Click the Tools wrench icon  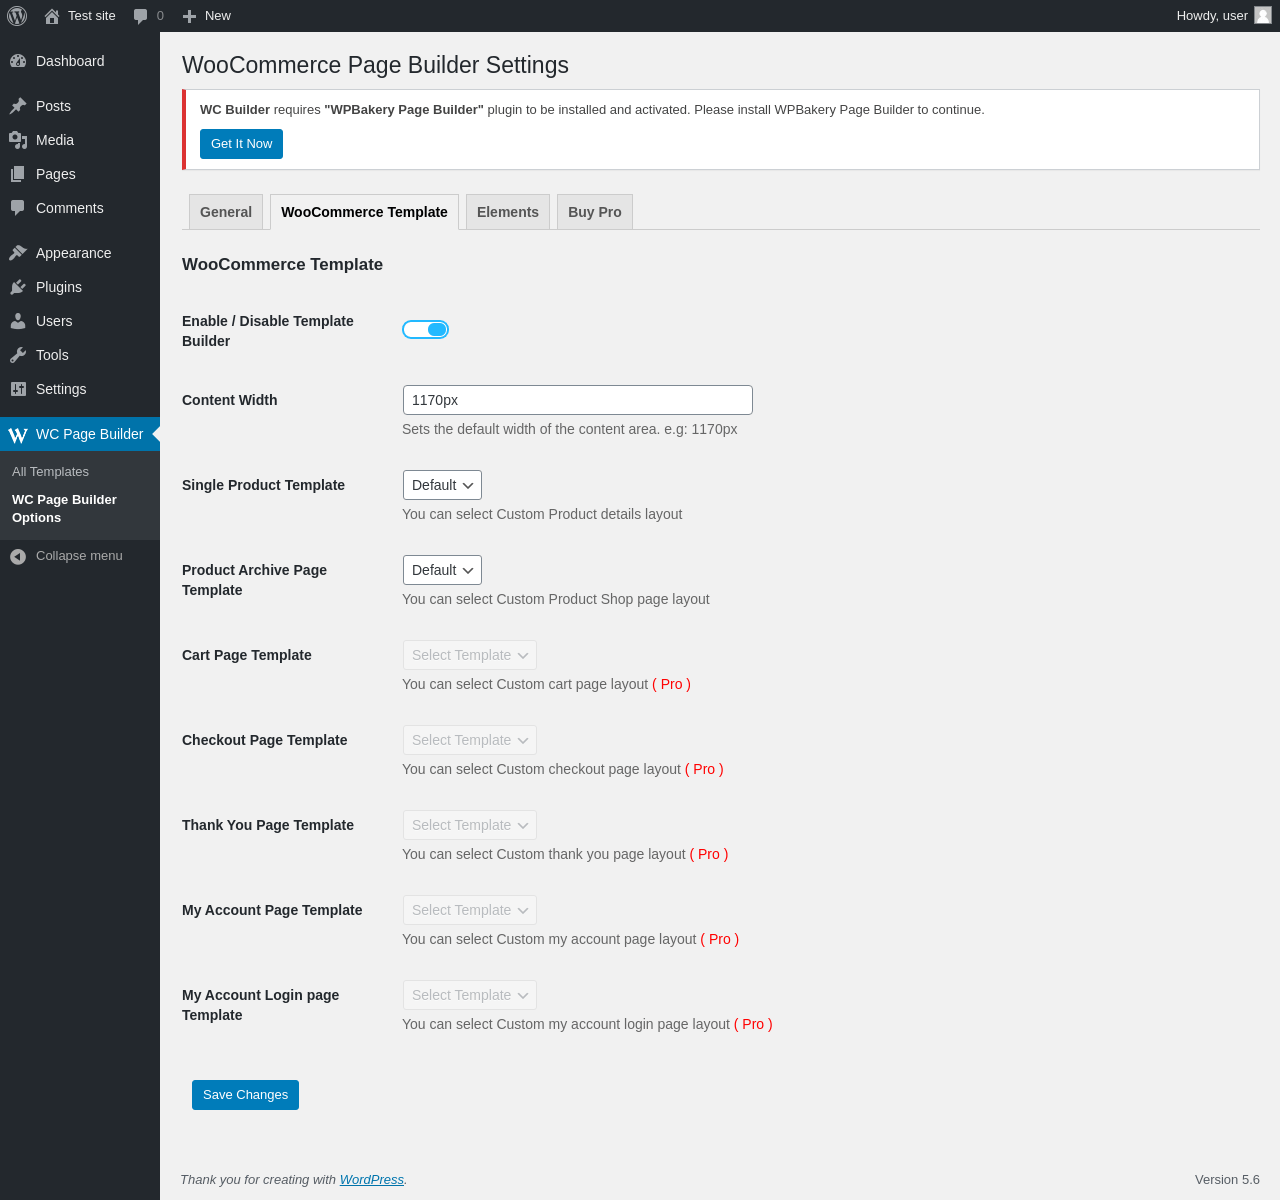[x=18, y=355]
